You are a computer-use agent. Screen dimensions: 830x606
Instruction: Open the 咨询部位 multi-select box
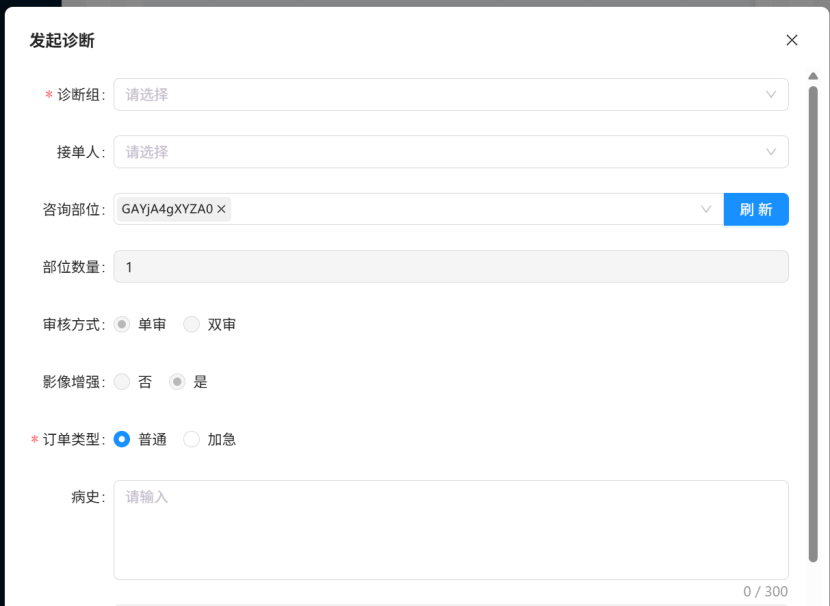click(460, 209)
